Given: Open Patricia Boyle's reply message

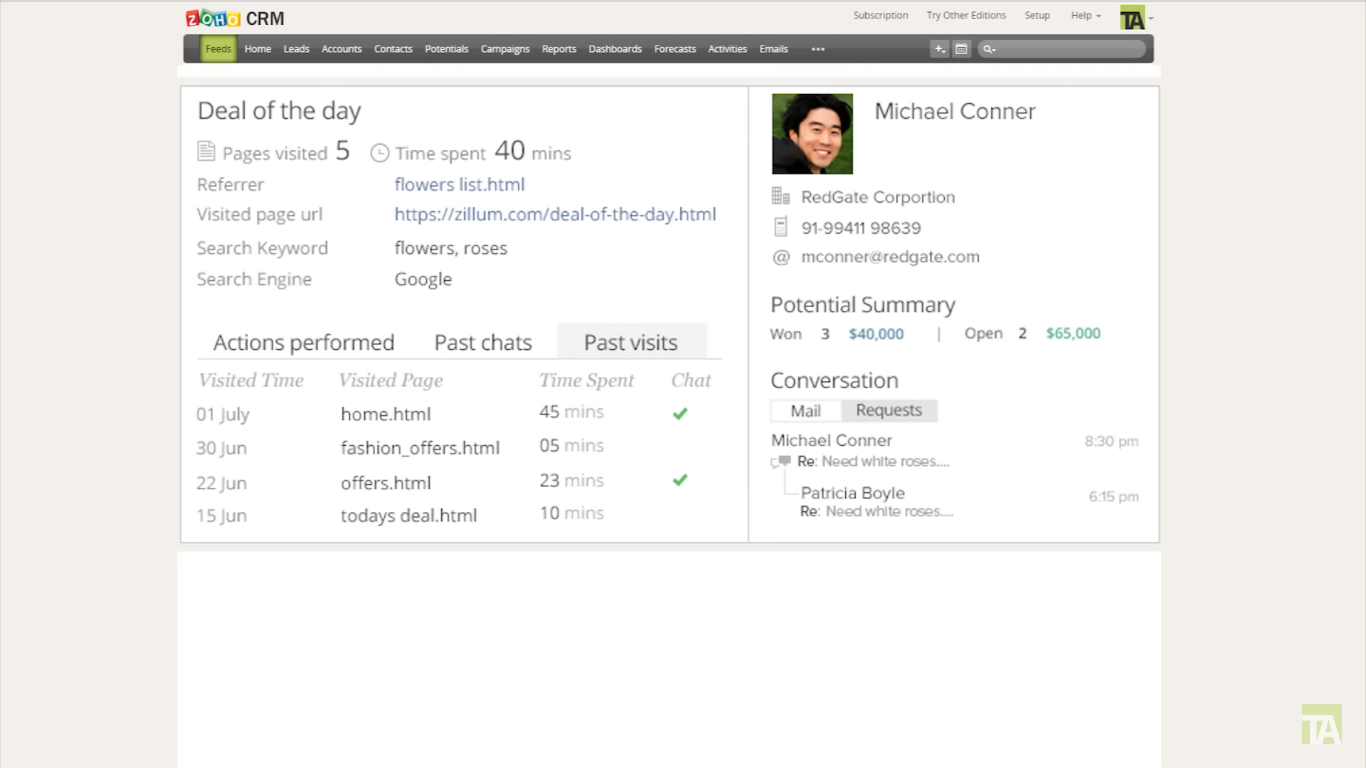Looking at the screenshot, I should pos(969,502).
